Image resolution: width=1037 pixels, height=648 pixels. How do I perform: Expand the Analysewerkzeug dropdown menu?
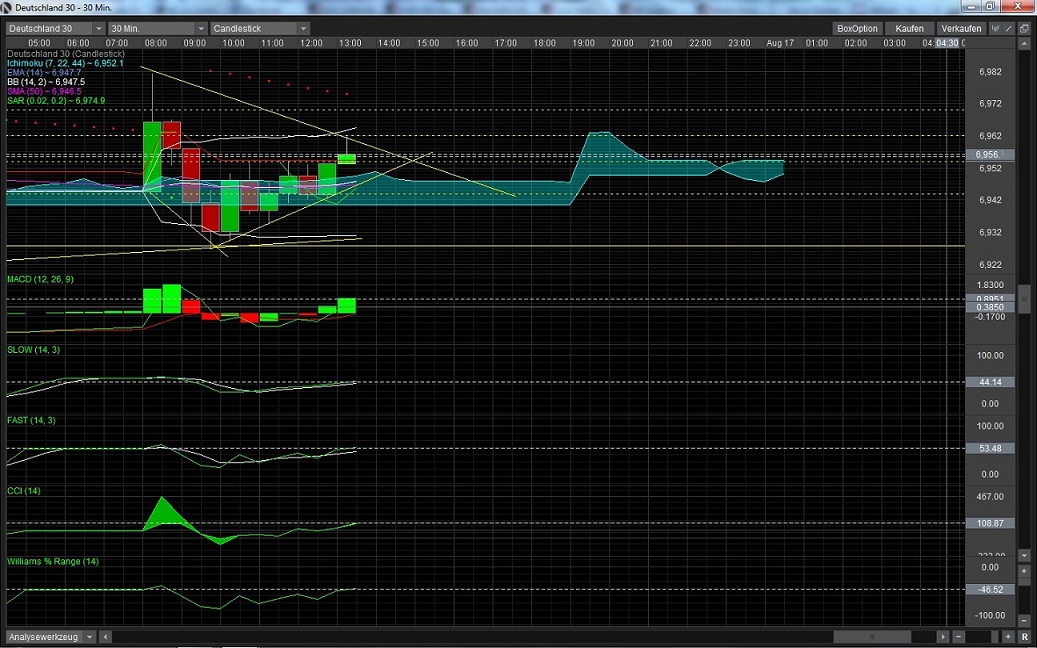[51, 637]
